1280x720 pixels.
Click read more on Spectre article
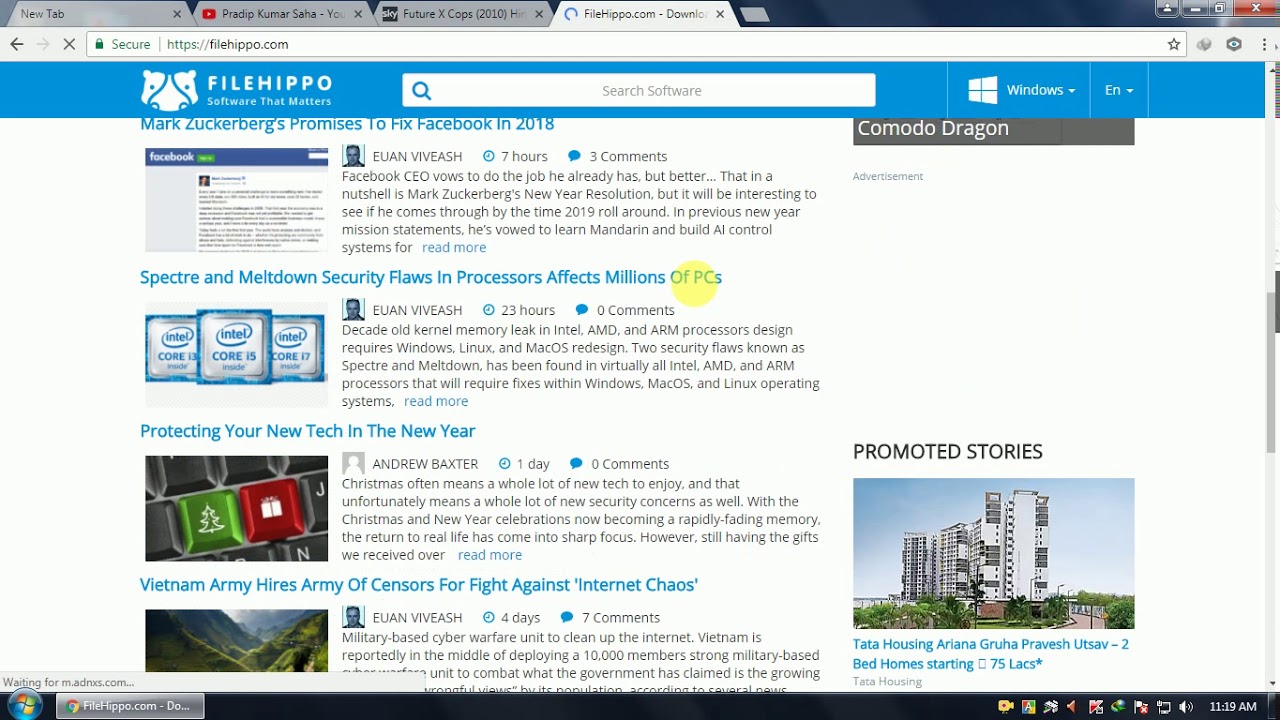pyautogui.click(x=436, y=401)
